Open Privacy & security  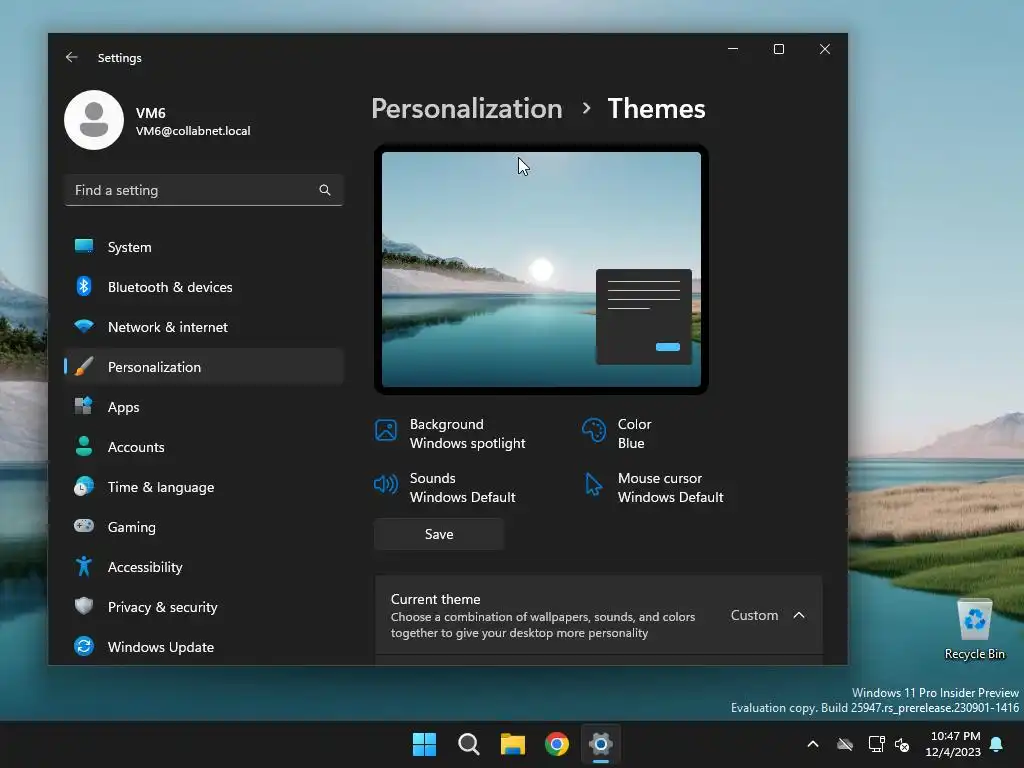(204, 607)
